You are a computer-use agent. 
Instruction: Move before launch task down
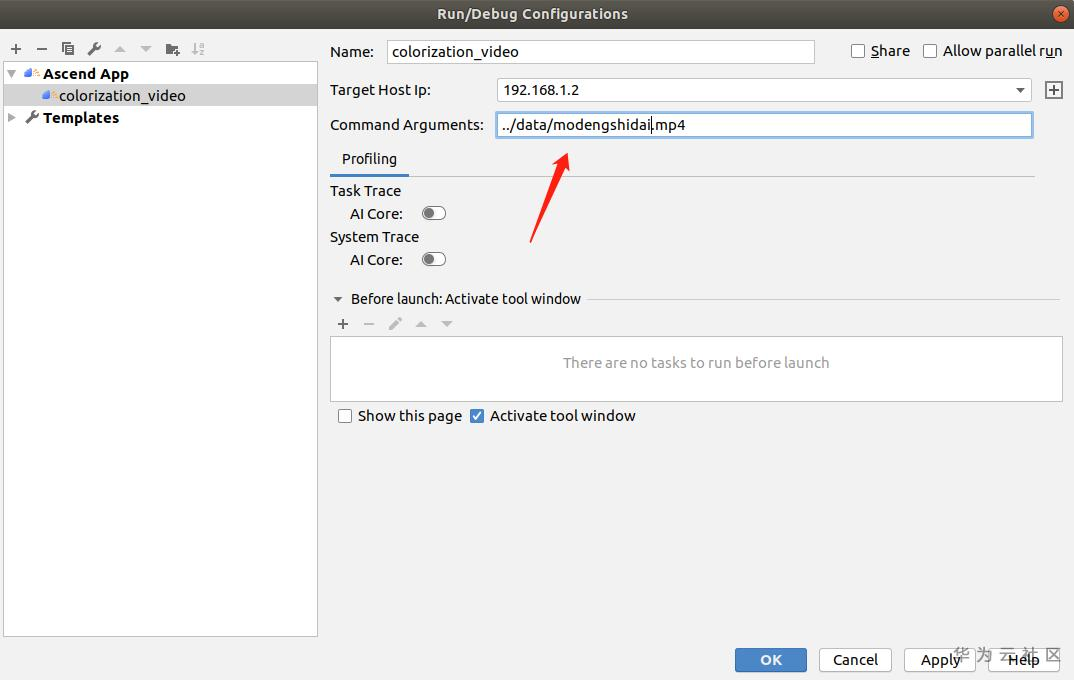tap(447, 324)
